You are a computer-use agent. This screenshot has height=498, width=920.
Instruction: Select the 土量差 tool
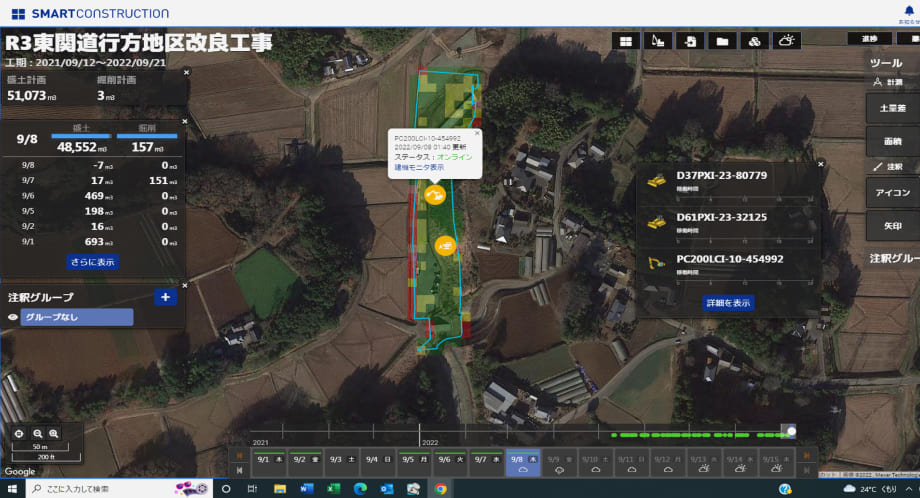pos(892,108)
